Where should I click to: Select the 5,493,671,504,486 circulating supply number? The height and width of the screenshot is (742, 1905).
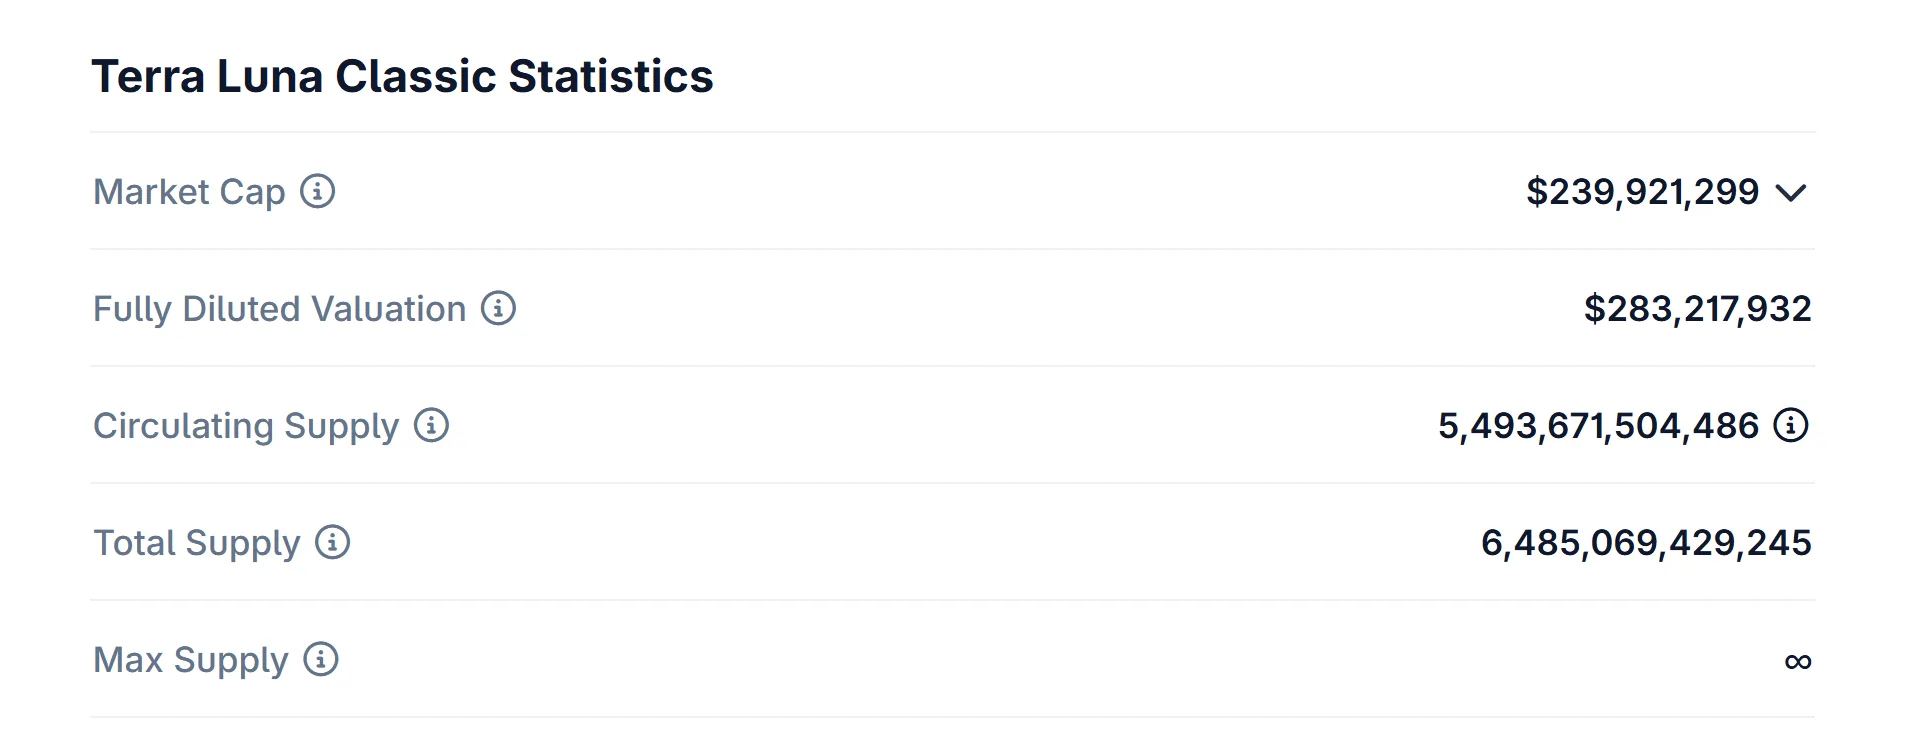pos(1597,426)
